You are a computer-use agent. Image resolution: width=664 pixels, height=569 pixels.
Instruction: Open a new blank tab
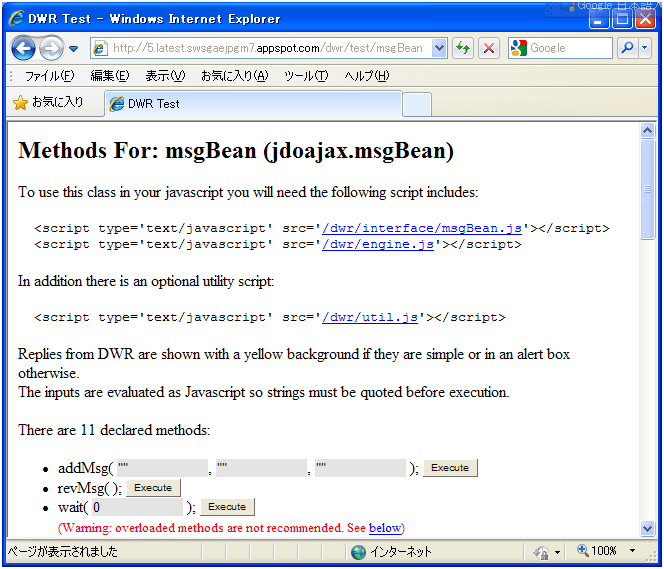tap(417, 104)
